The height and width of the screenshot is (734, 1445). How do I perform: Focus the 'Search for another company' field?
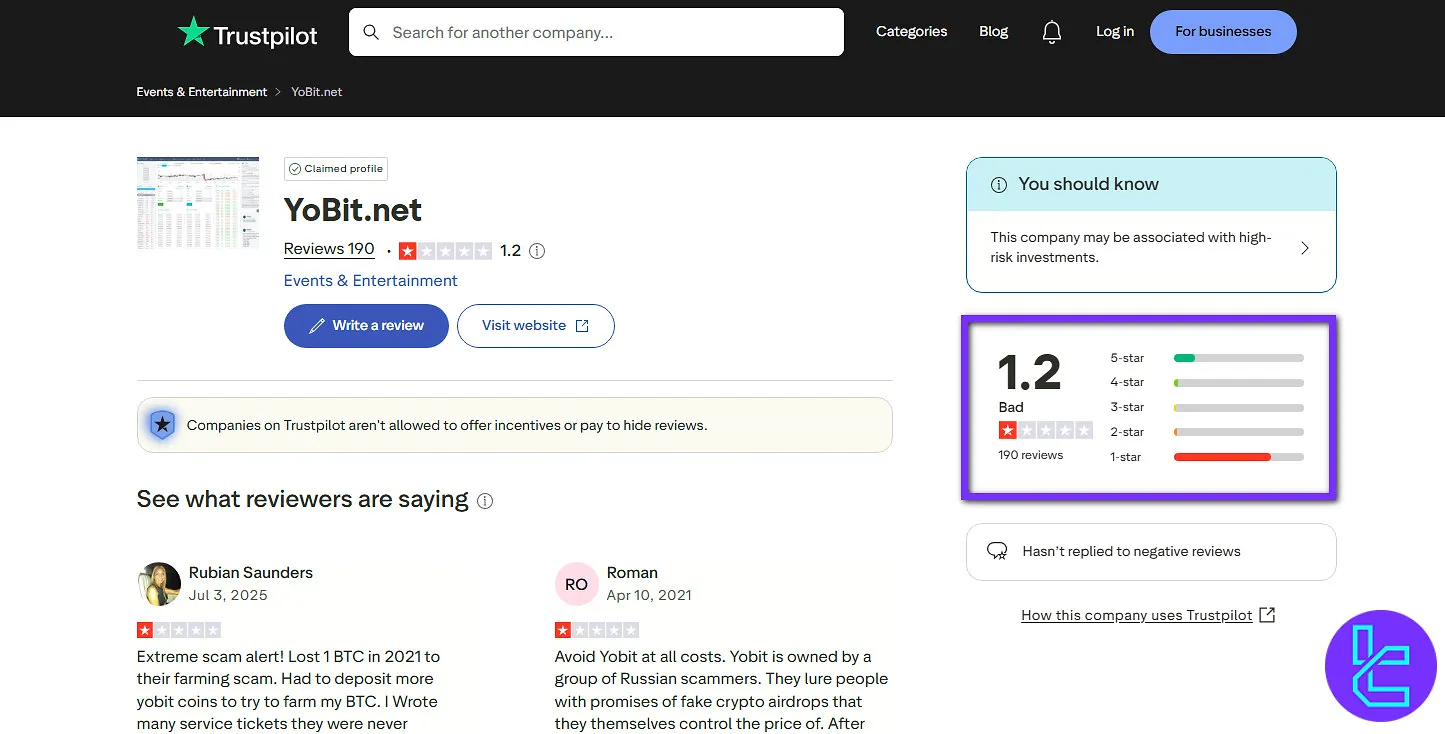[x=596, y=32]
